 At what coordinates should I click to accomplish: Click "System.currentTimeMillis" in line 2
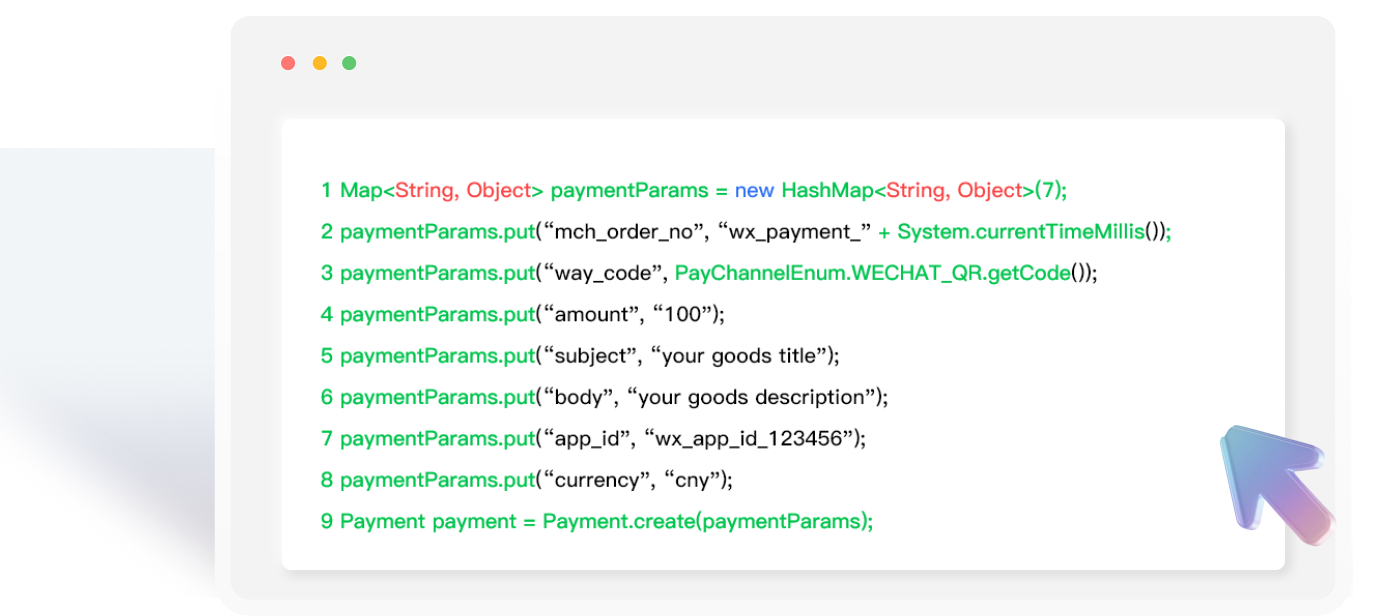click(x=1020, y=232)
